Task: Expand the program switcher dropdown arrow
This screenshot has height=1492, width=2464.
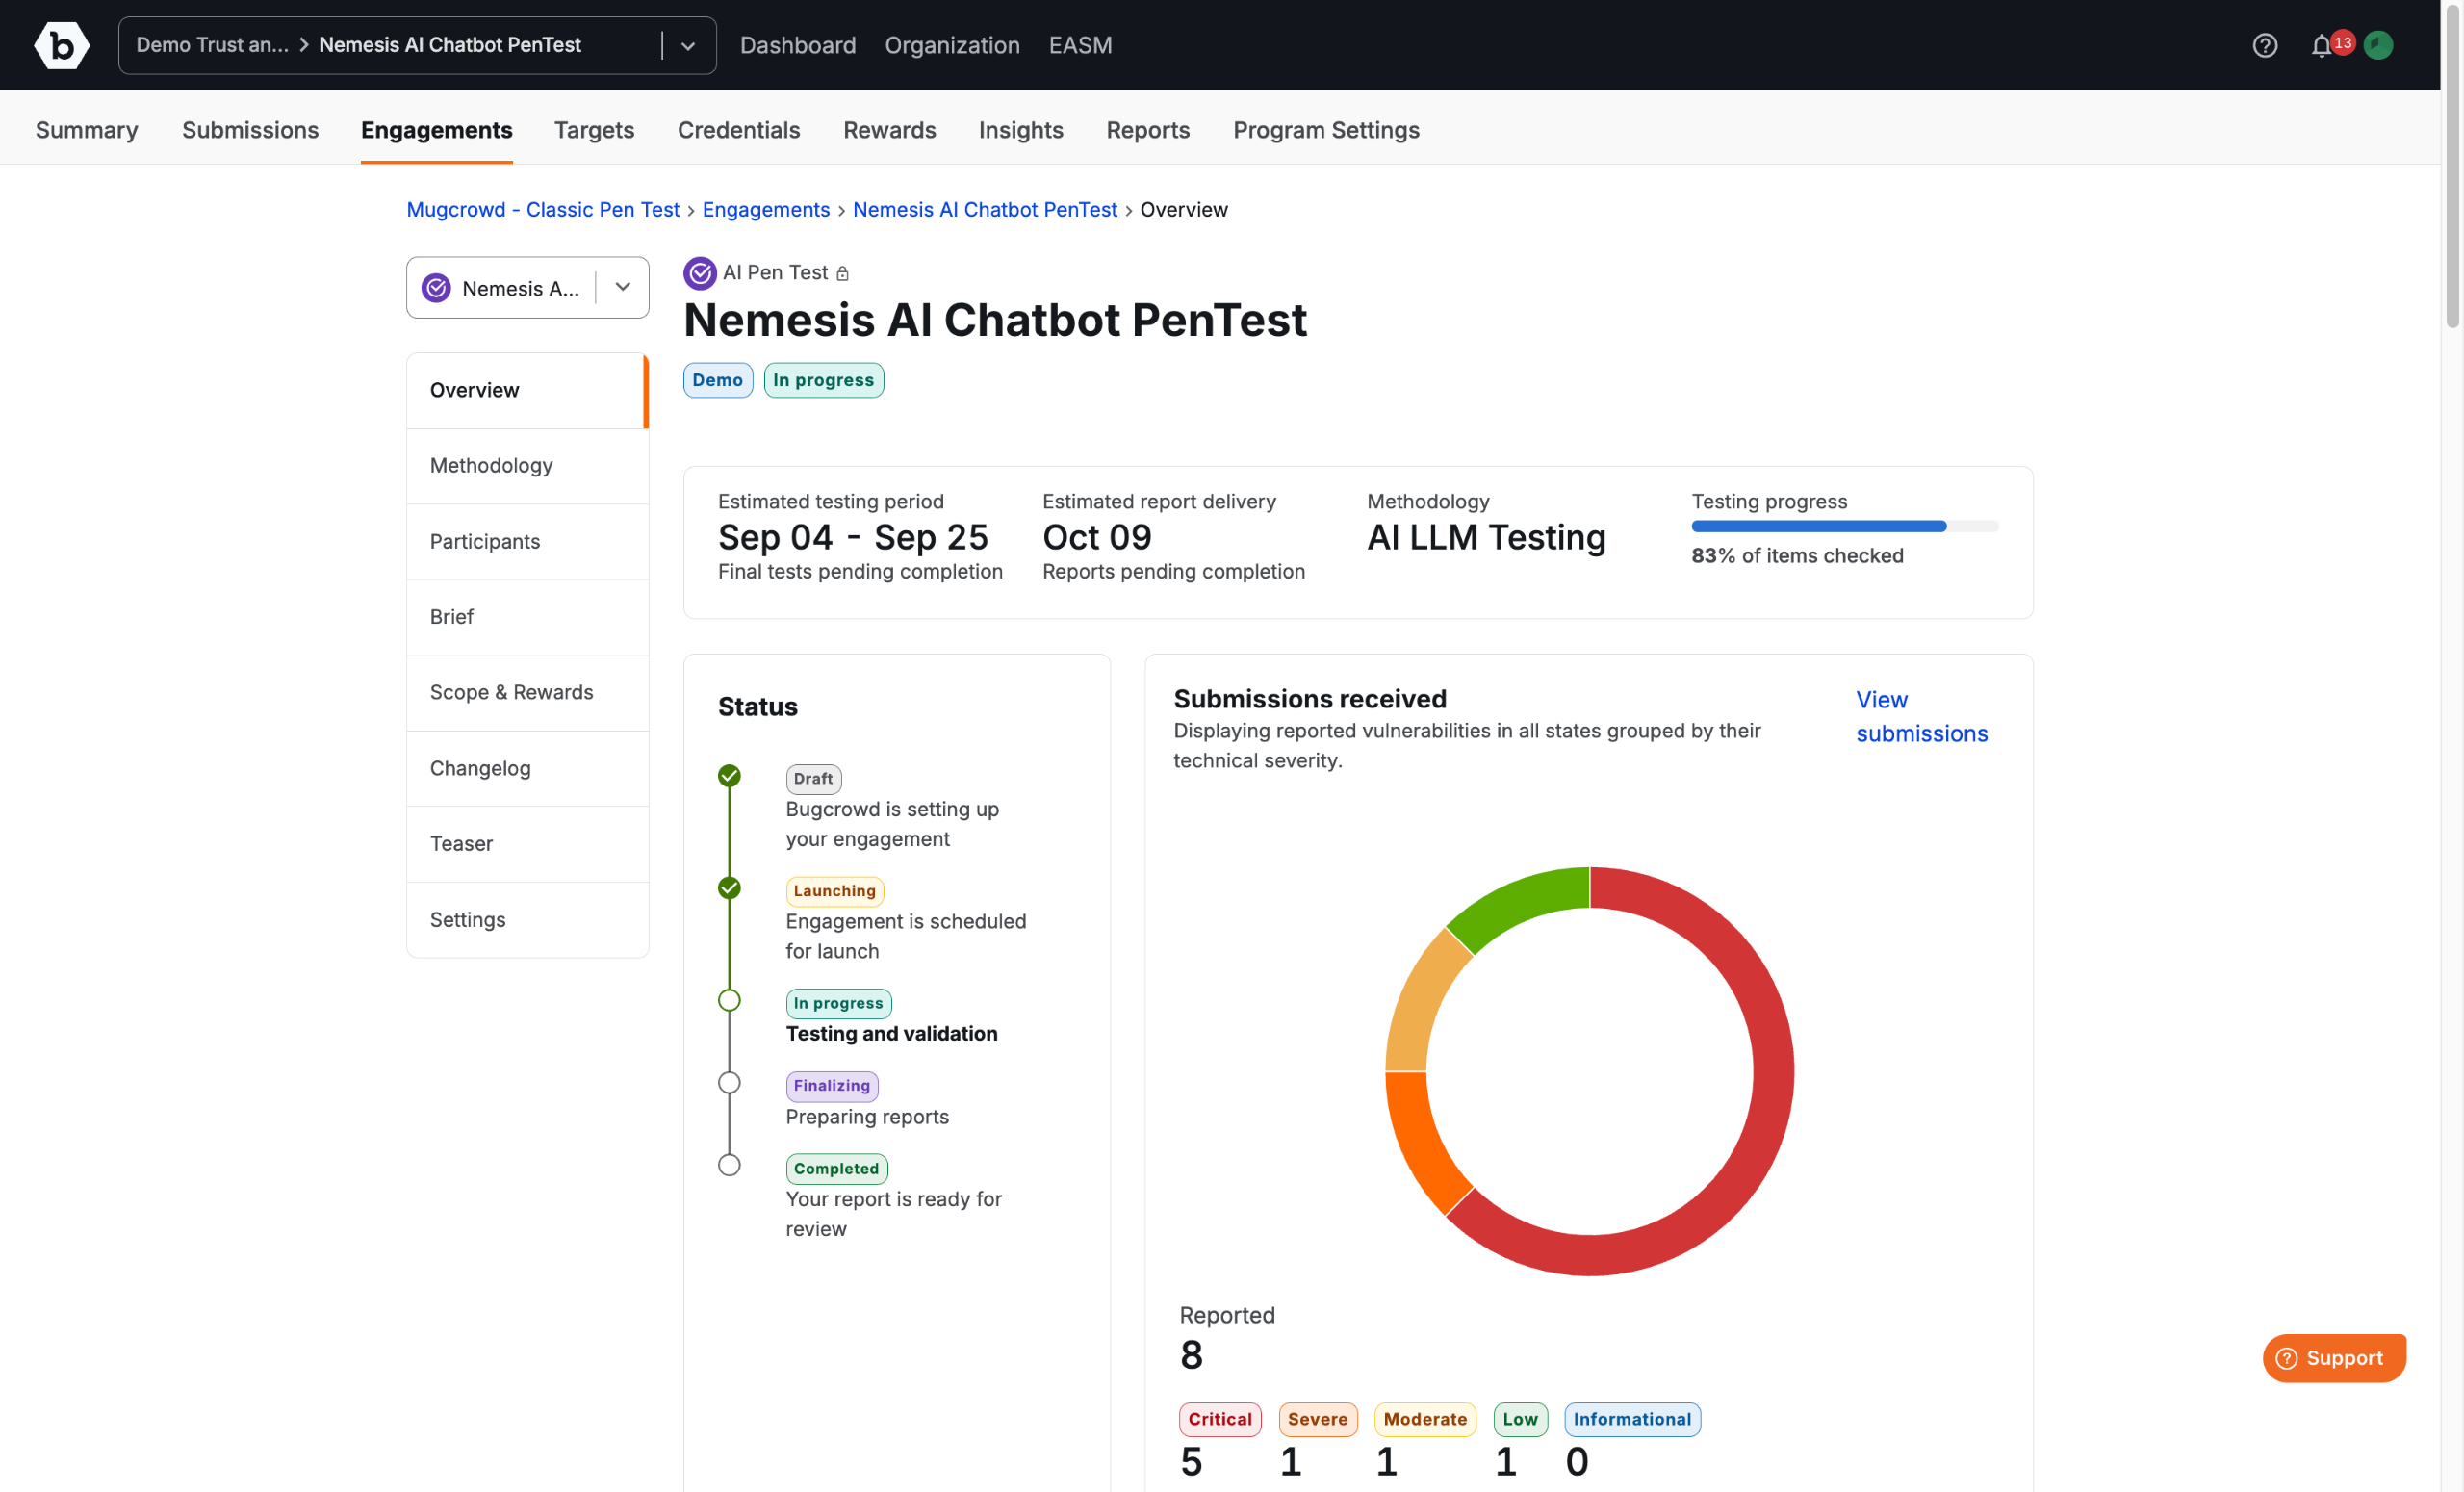Action: [688, 46]
